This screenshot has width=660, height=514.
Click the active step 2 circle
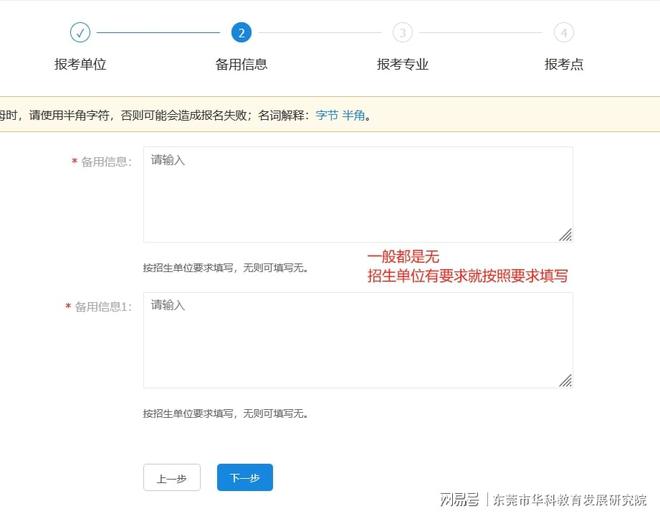(x=241, y=33)
